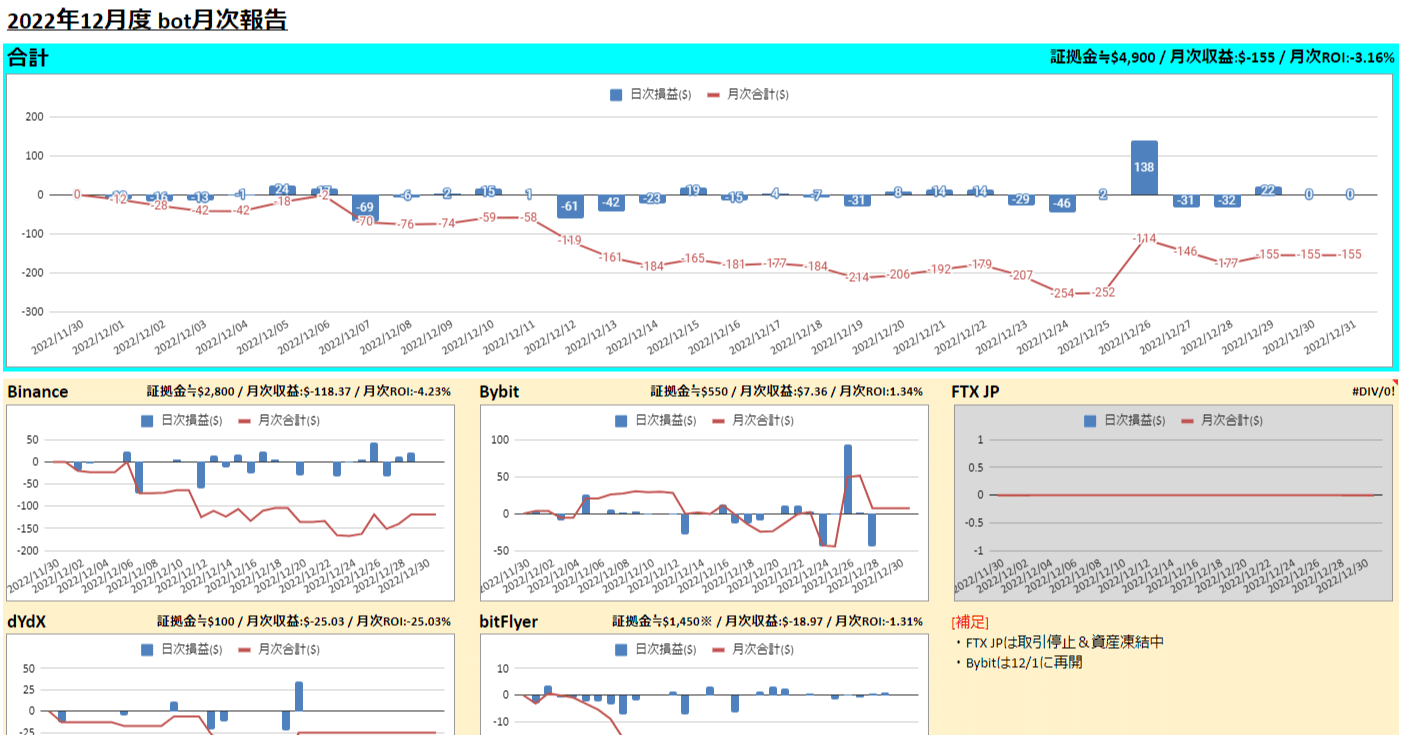Select Binance summary showing 月次ROI:-4.23%

(x=299, y=392)
